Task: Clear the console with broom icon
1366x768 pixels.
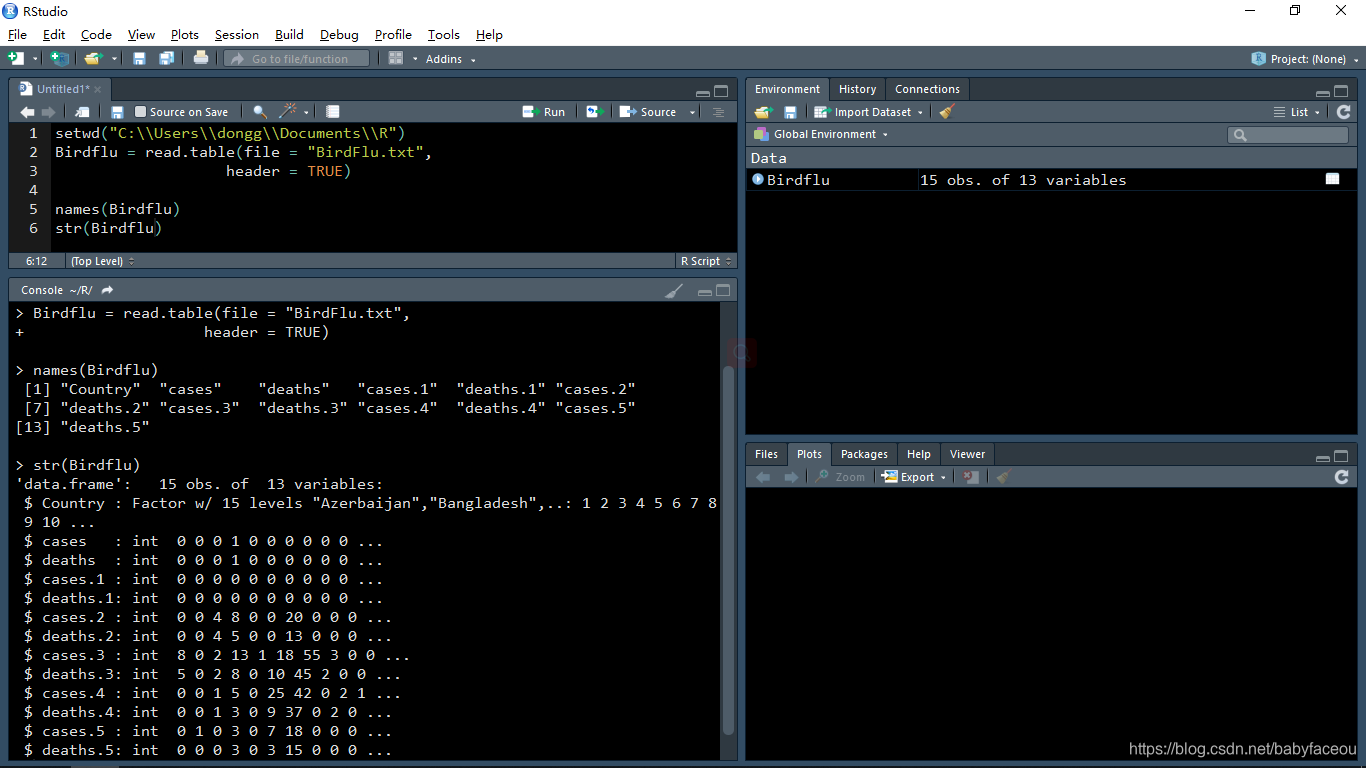Action: pos(675,290)
